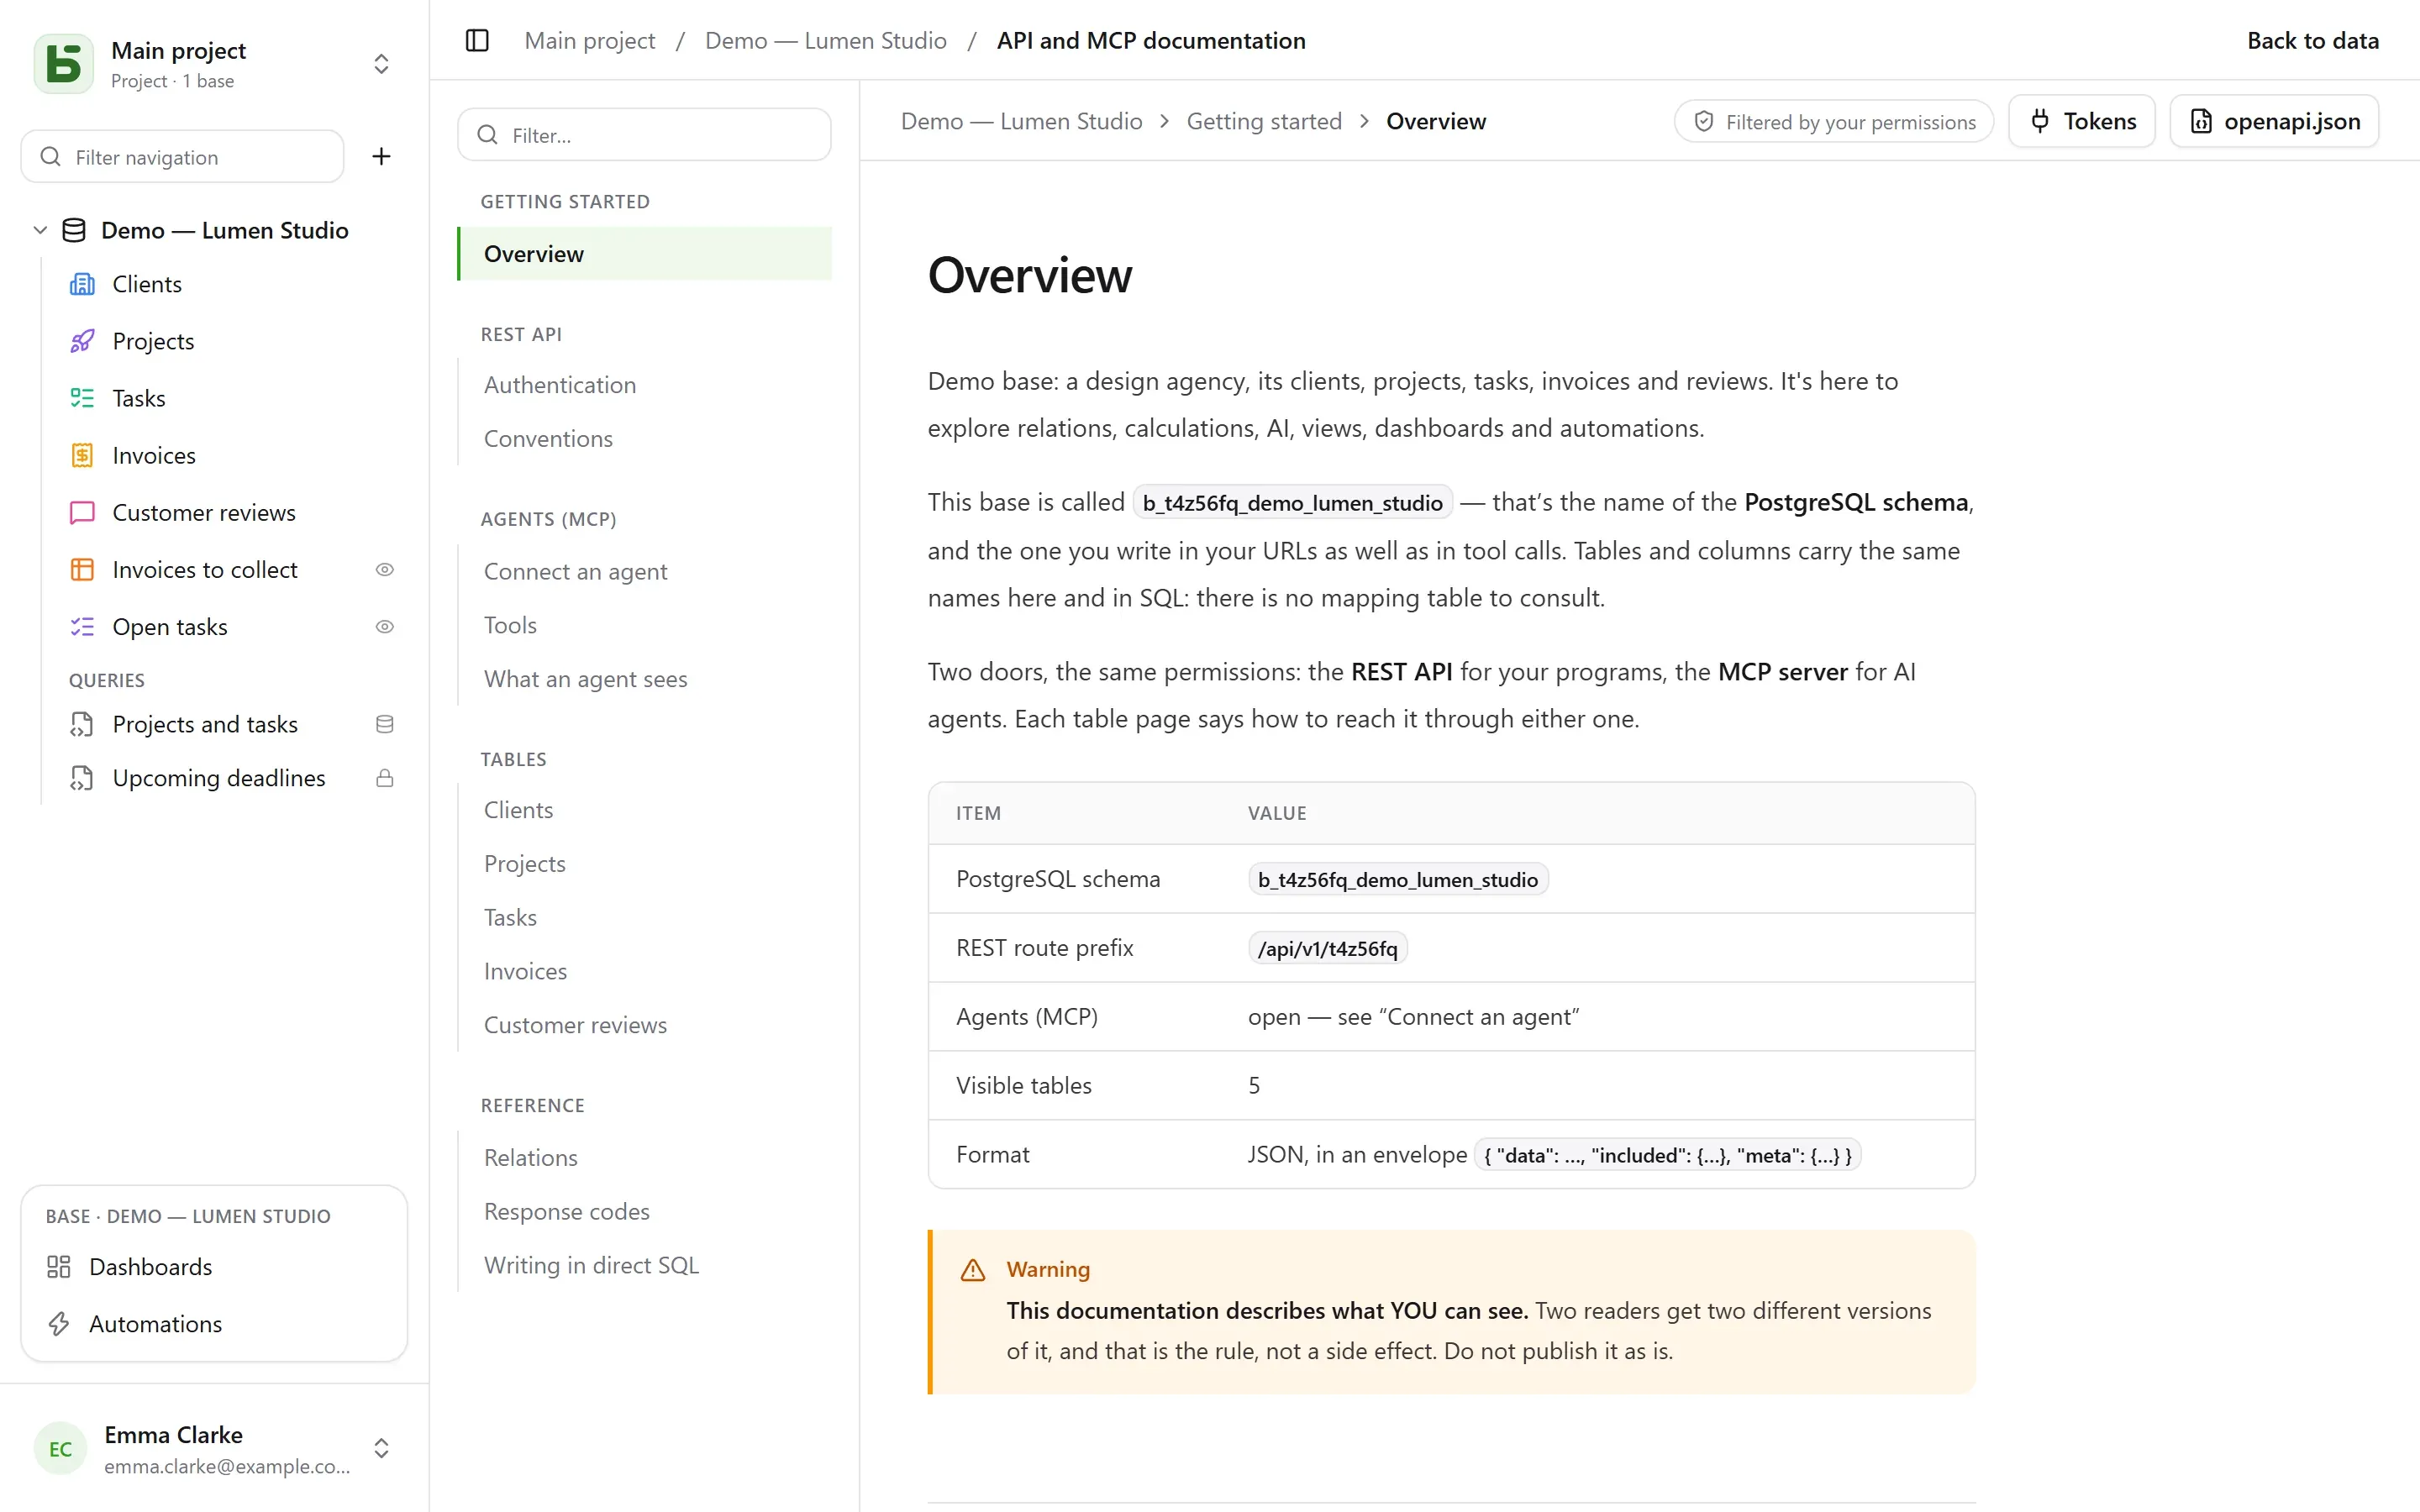
Task: Click the Customer reviews chat icon
Action: pyautogui.click(x=82, y=512)
